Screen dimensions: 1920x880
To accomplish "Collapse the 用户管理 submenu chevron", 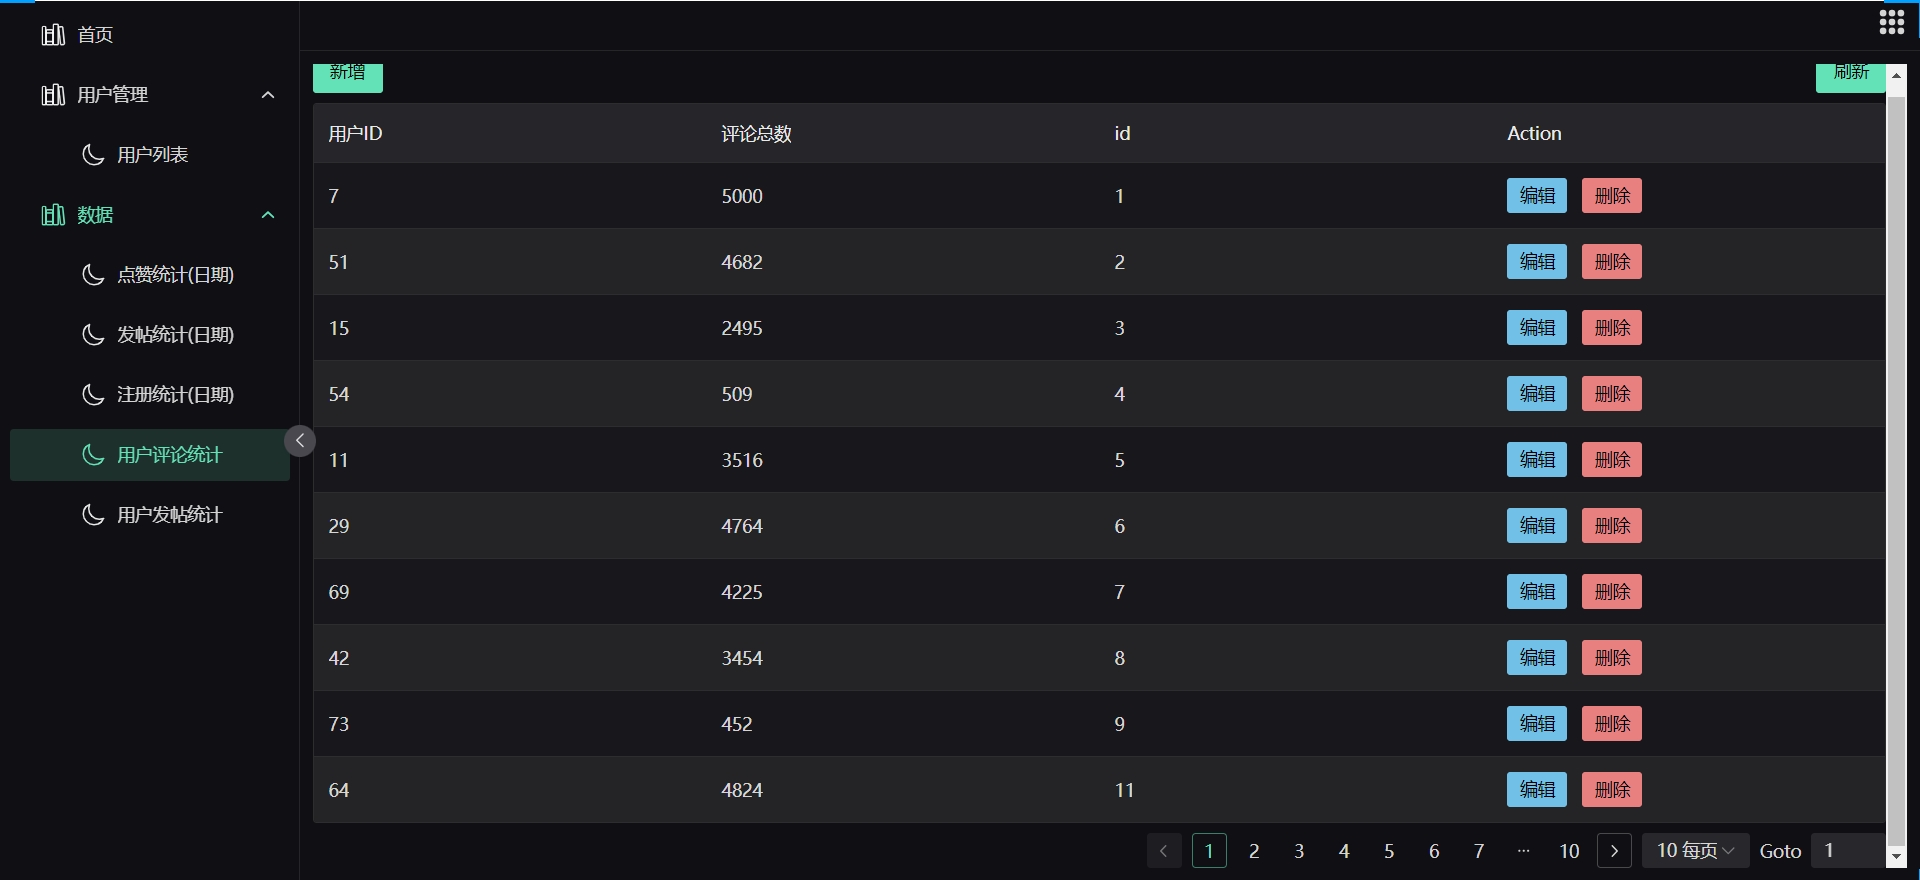I will (x=268, y=95).
